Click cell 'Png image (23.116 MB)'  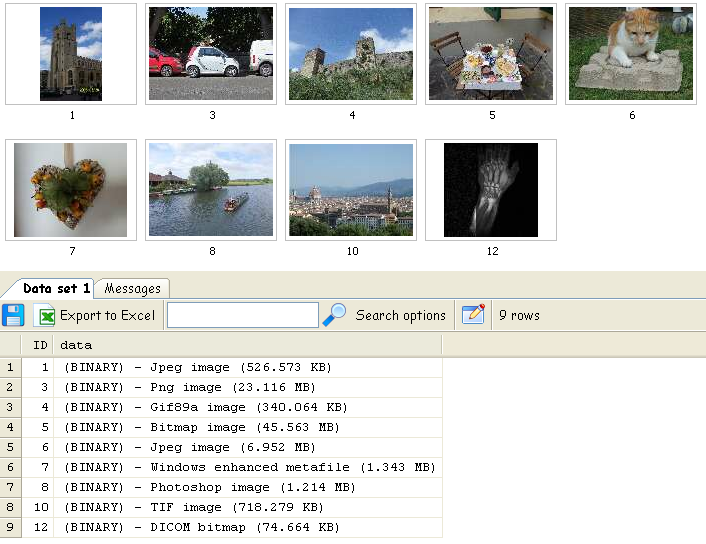(248, 387)
